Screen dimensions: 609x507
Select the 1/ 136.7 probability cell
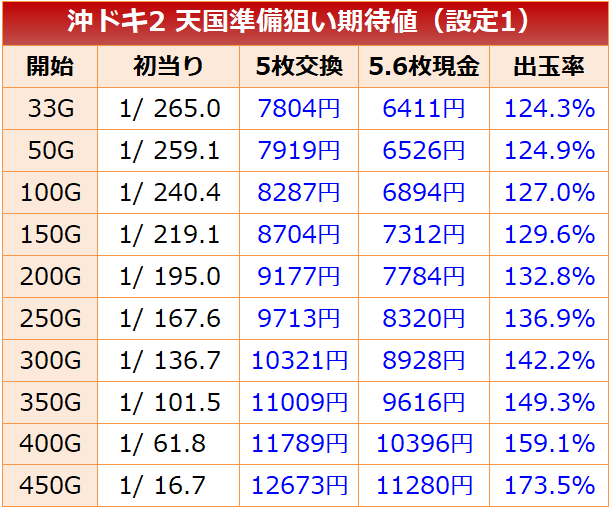[169, 360]
